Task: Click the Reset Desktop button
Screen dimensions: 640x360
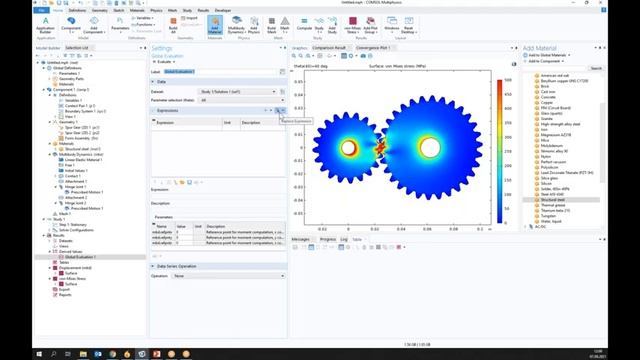Action: [x=409, y=25]
